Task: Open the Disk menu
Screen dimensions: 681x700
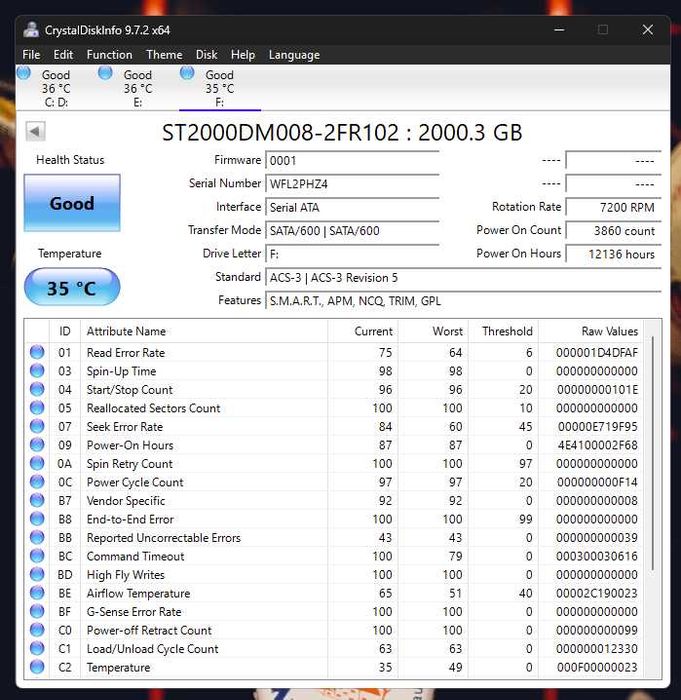Action: (x=206, y=55)
